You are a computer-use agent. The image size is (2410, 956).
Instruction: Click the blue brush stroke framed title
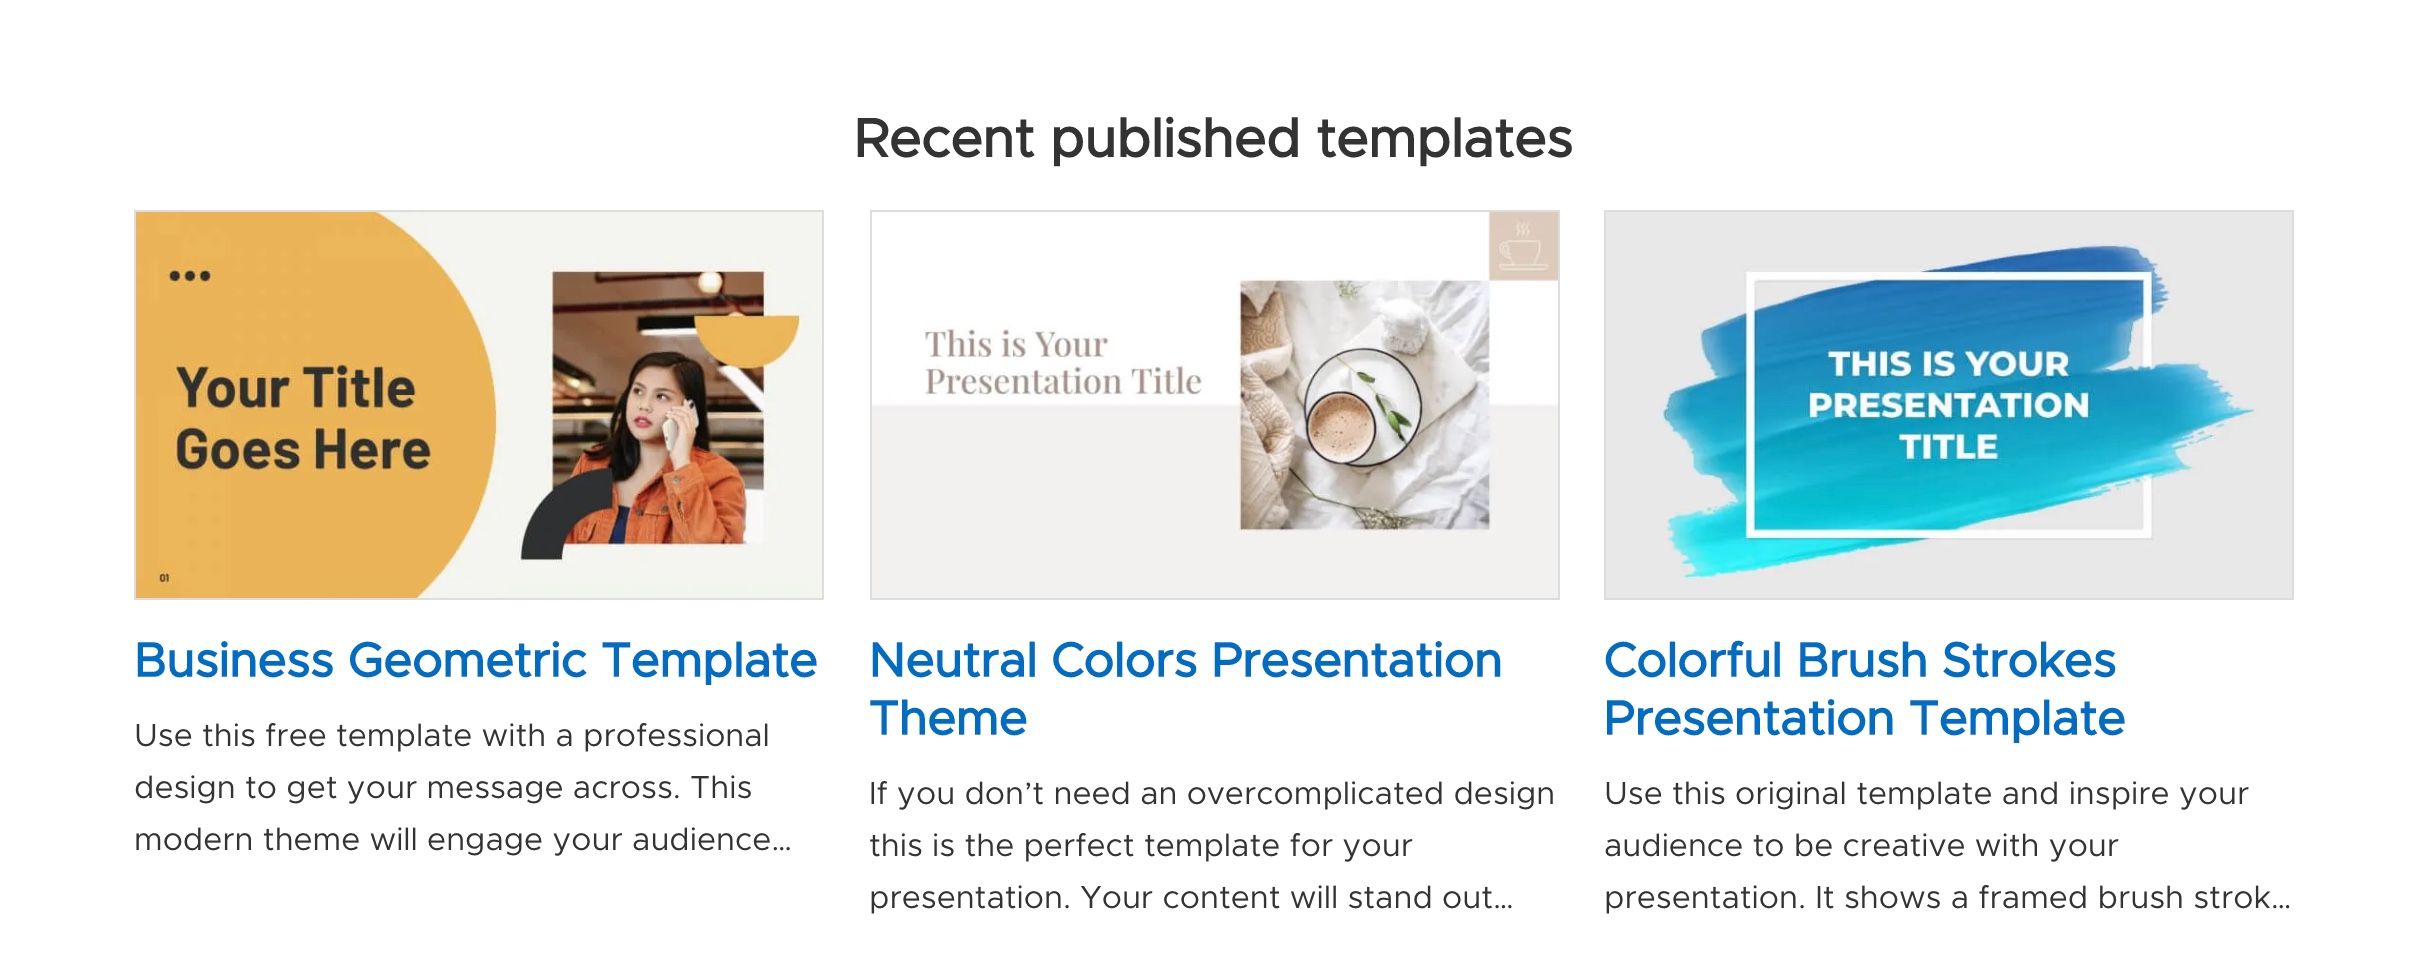pyautogui.click(x=1948, y=405)
